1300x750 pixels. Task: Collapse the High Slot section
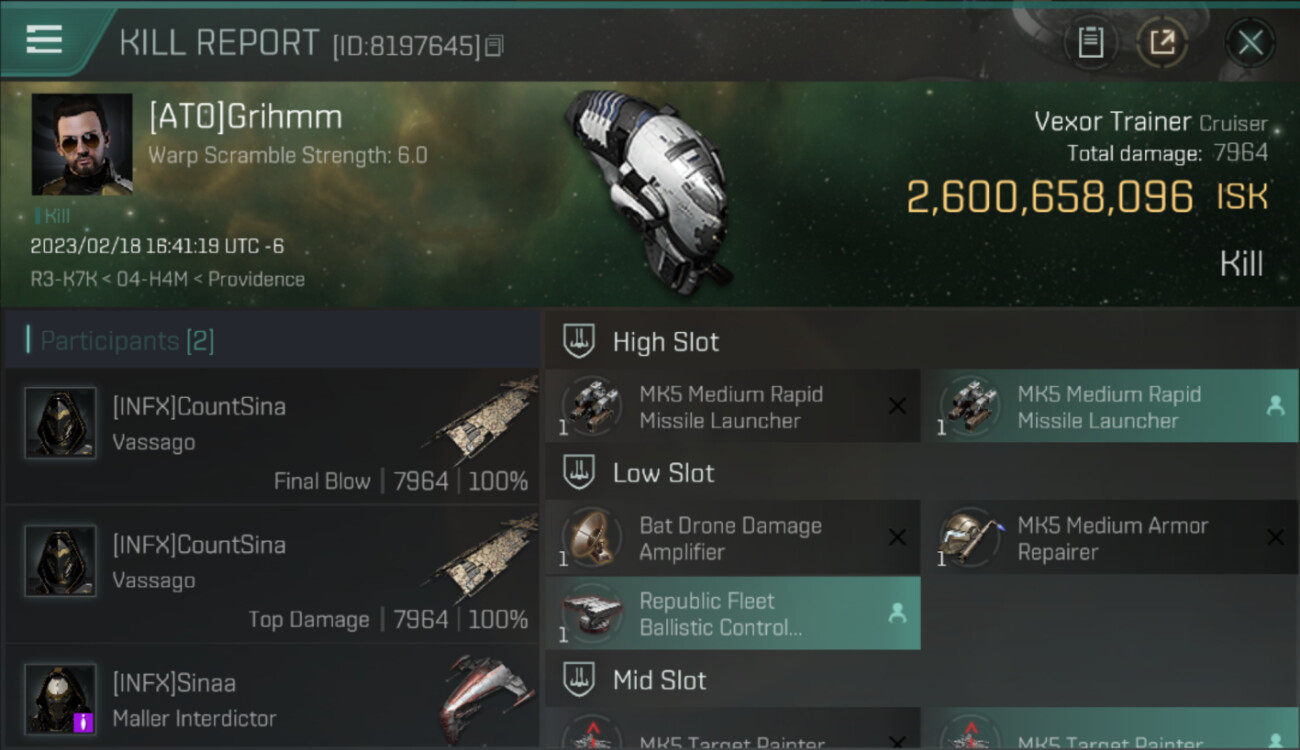point(578,341)
